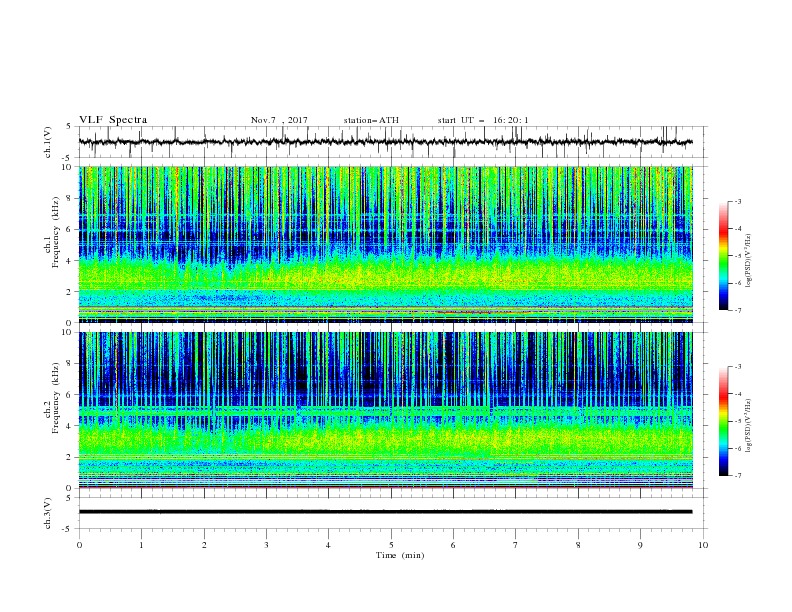Click time axis tick label "1"
Viewport: 792px width, 612px height.
(141, 545)
